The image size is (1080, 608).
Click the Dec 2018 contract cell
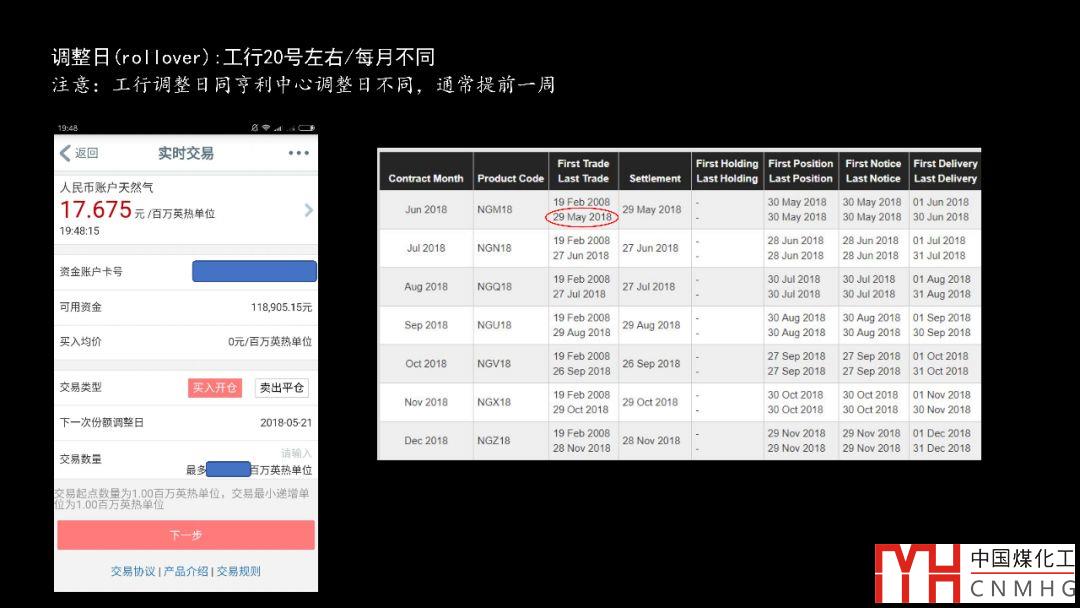click(426, 441)
